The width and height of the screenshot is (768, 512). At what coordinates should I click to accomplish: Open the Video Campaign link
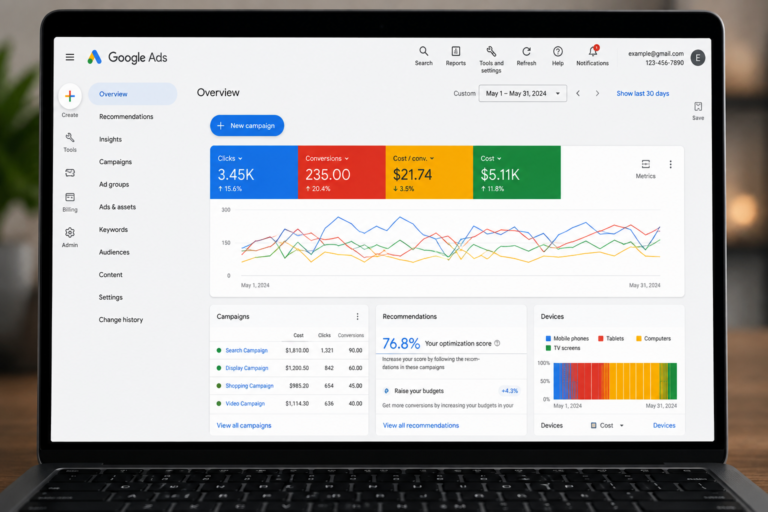[x=245, y=404]
